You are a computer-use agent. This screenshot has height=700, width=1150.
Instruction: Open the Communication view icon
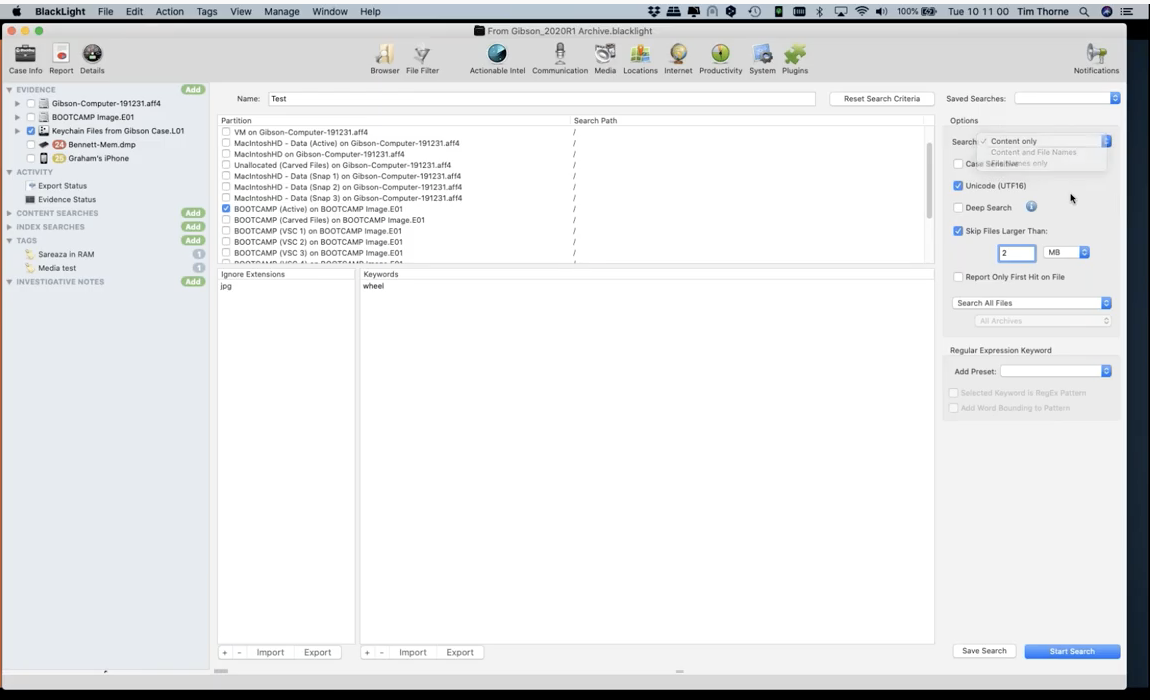pyautogui.click(x=560, y=54)
